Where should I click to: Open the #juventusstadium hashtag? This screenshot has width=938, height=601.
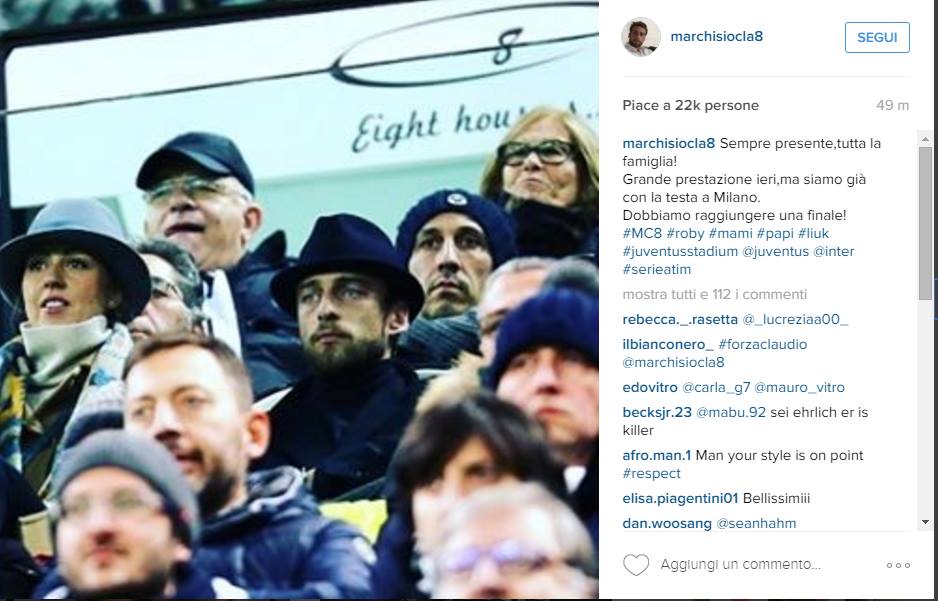[x=680, y=251]
